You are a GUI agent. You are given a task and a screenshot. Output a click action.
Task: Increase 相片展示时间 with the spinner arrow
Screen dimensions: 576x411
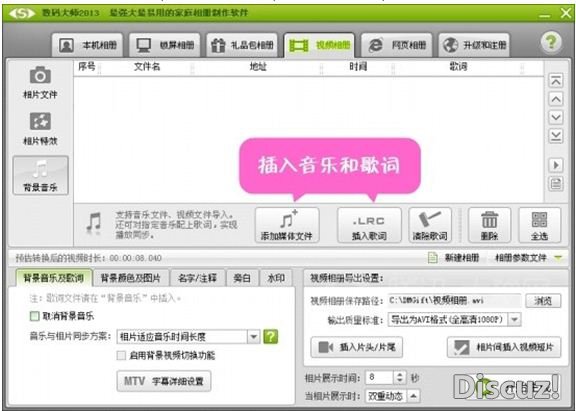pos(400,374)
